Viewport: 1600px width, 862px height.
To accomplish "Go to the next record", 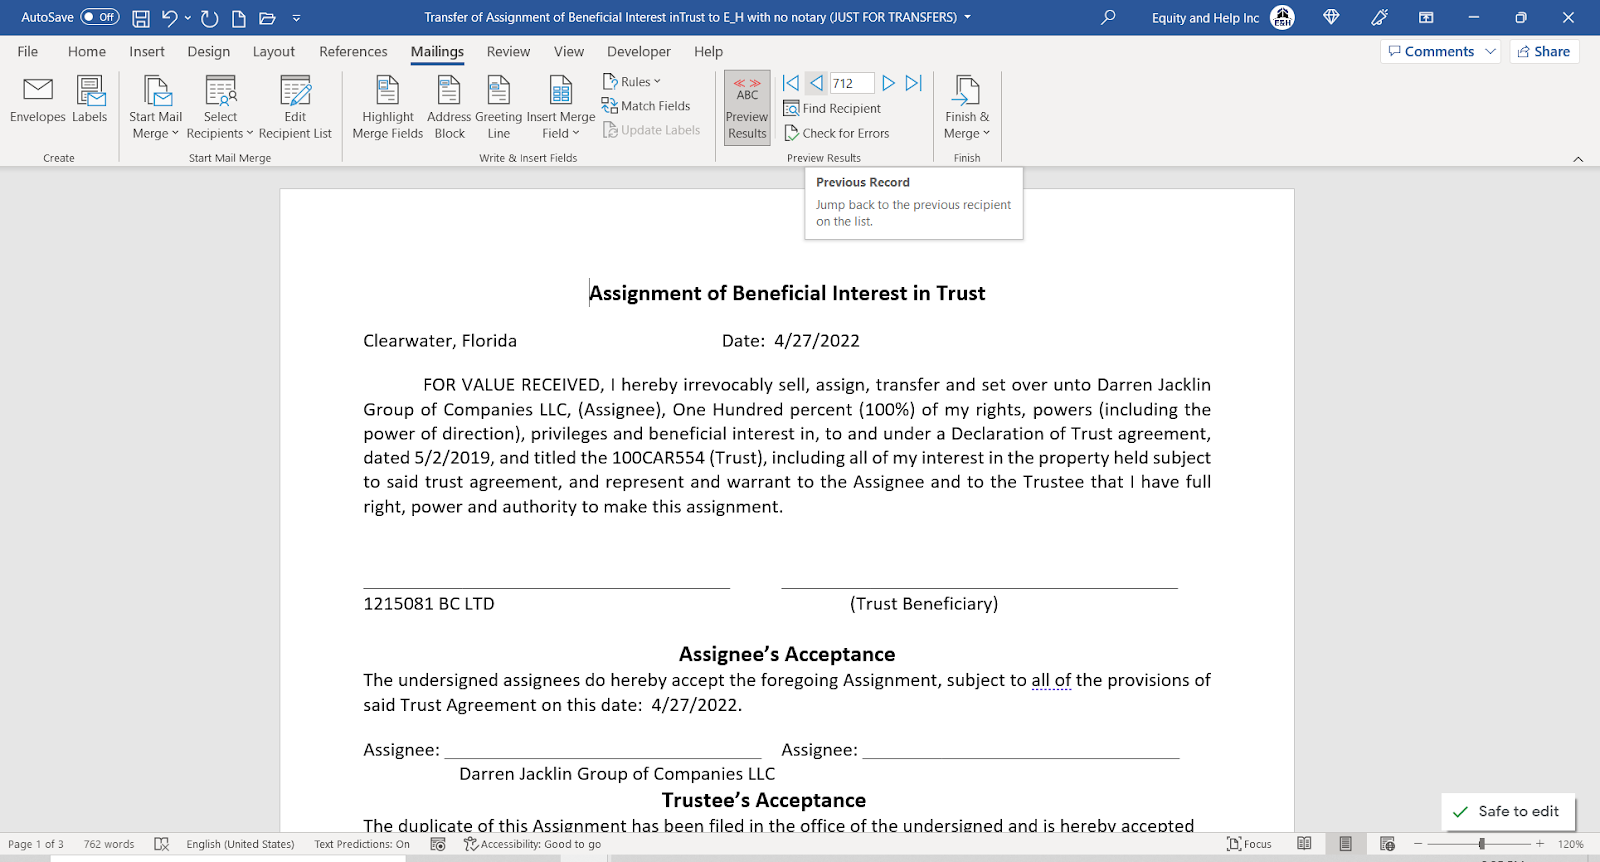I will coord(888,83).
